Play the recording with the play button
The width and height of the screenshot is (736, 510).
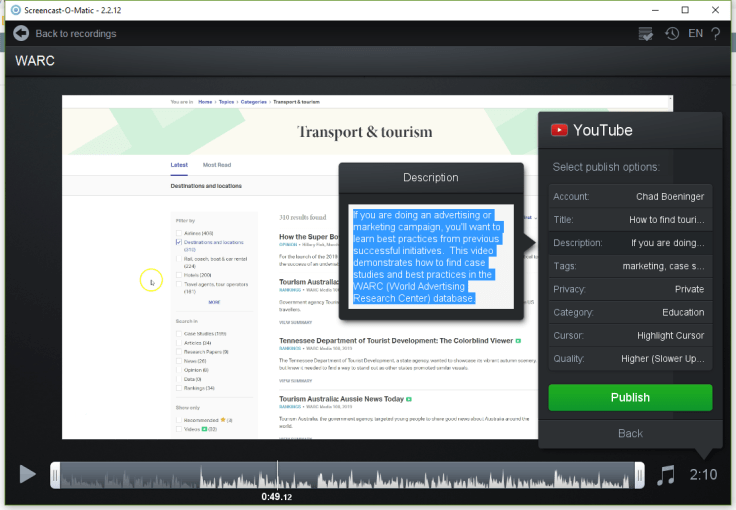point(28,474)
